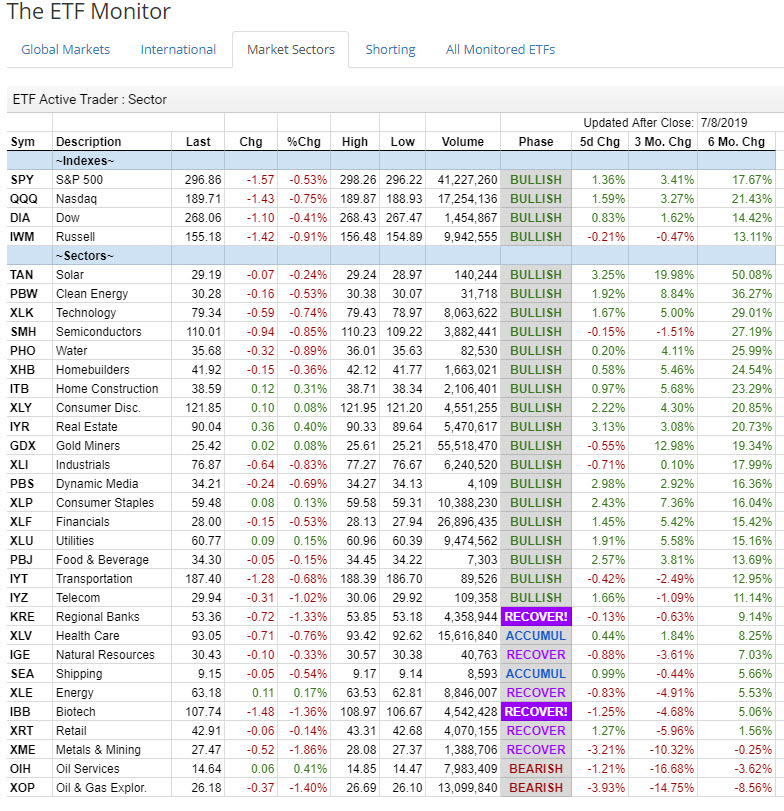Viewport: 784px width, 811px height.
Task: Click the ETF Active Trader : Sector title
Action: tap(89, 99)
